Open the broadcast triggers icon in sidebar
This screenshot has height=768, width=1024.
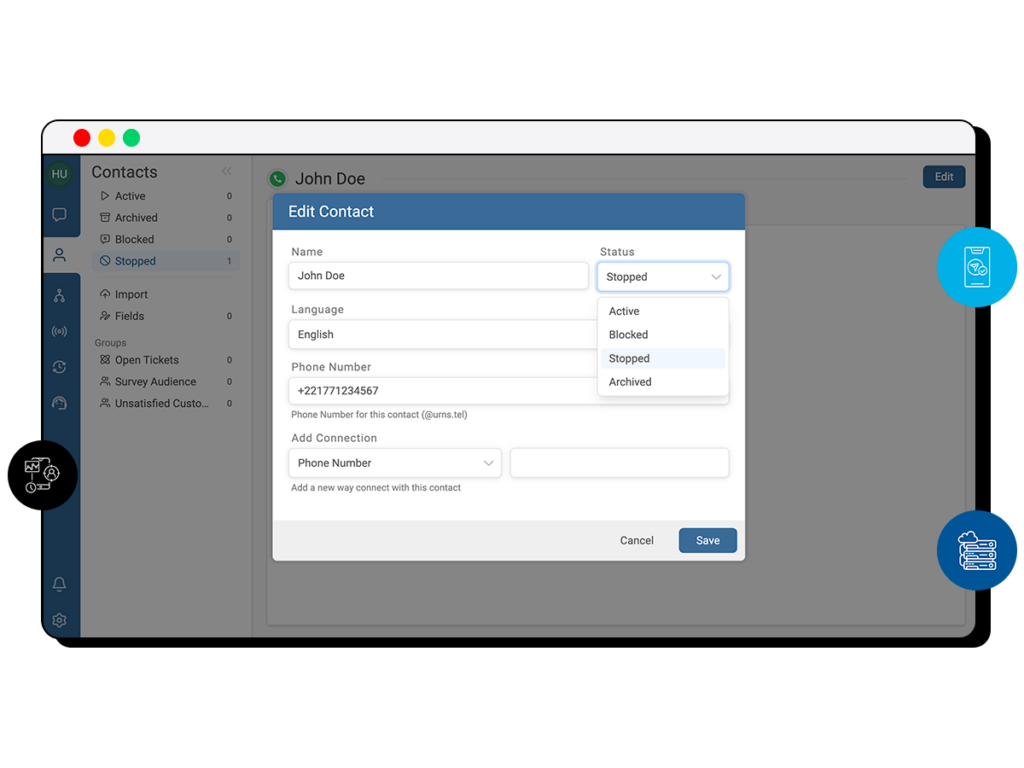[x=59, y=331]
